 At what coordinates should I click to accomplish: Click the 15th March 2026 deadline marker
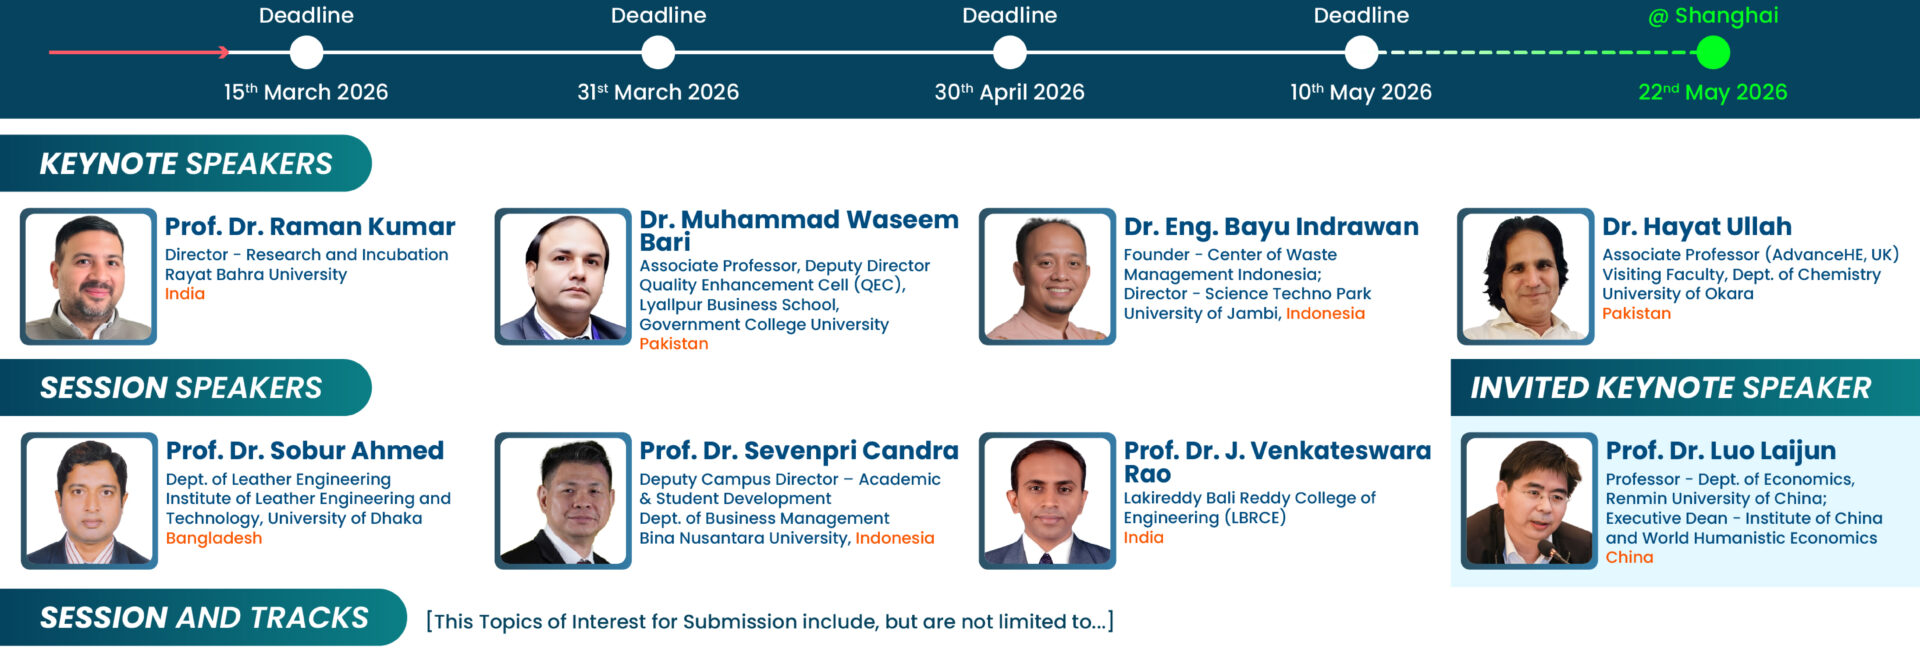(306, 52)
